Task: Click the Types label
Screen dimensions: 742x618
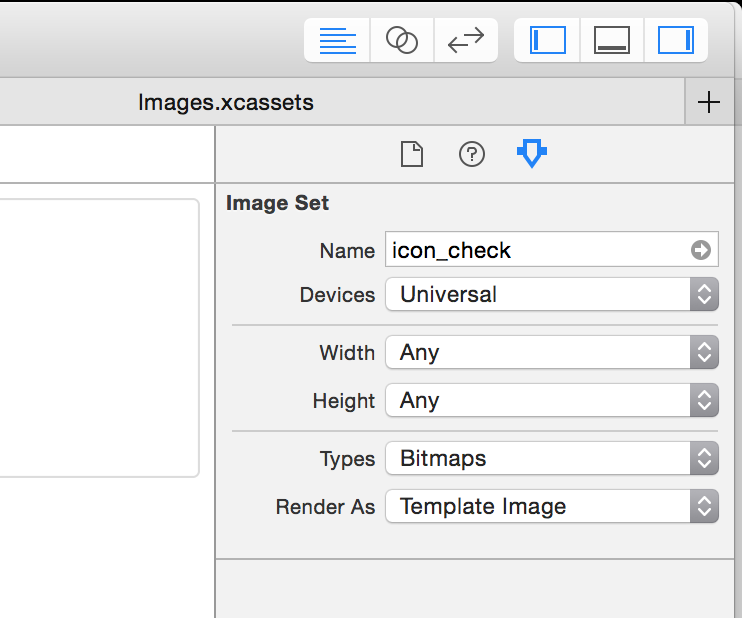Action: (347, 459)
